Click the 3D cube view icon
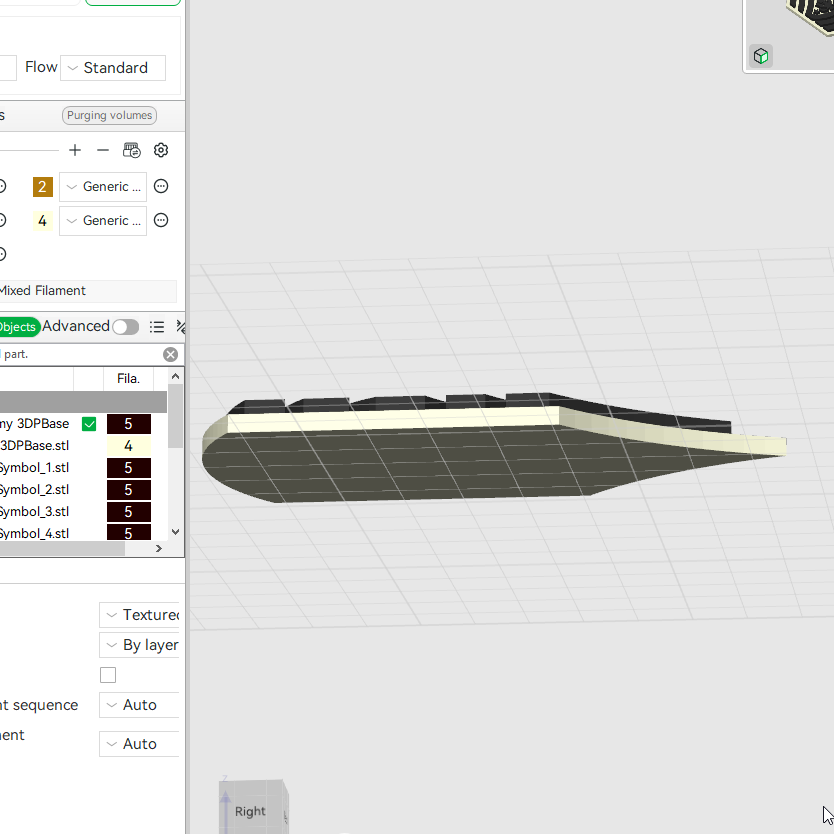834x834 pixels. [x=761, y=56]
